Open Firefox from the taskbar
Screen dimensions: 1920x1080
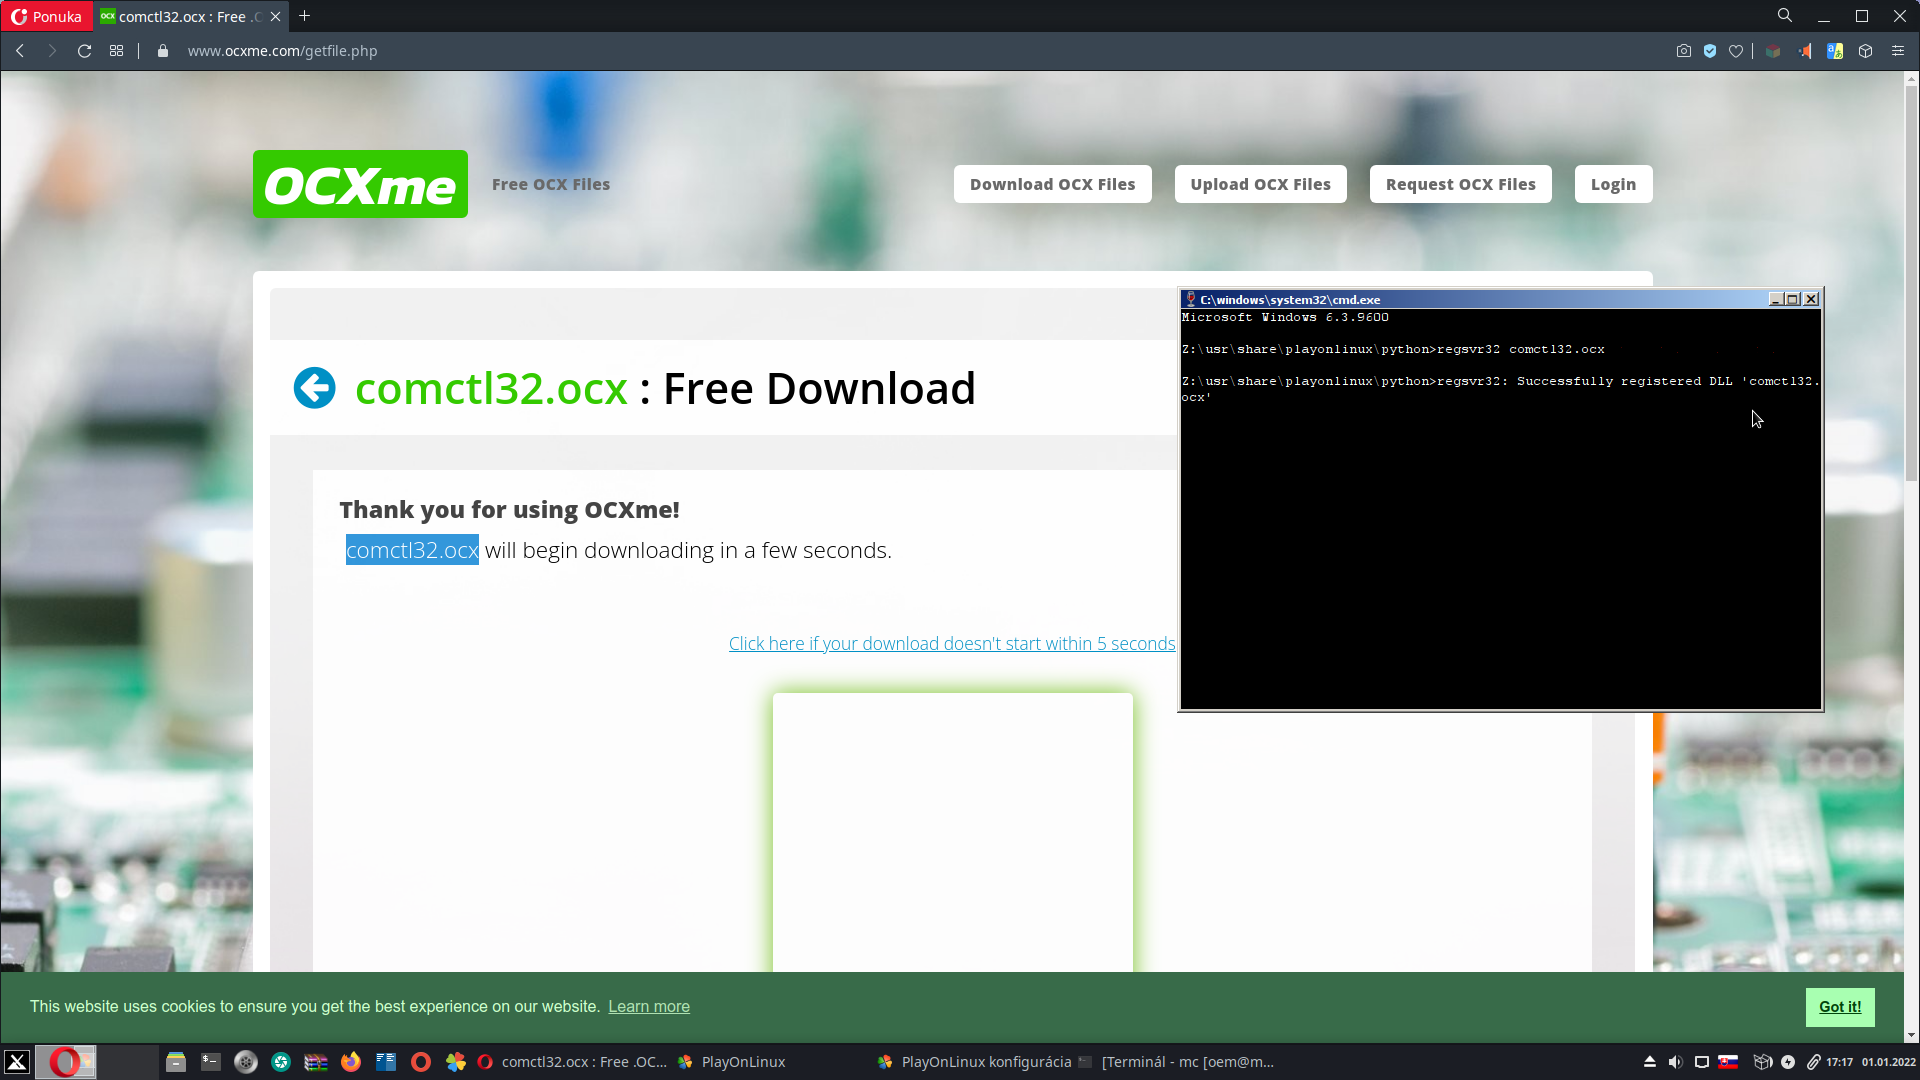pyautogui.click(x=351, y=1062)
